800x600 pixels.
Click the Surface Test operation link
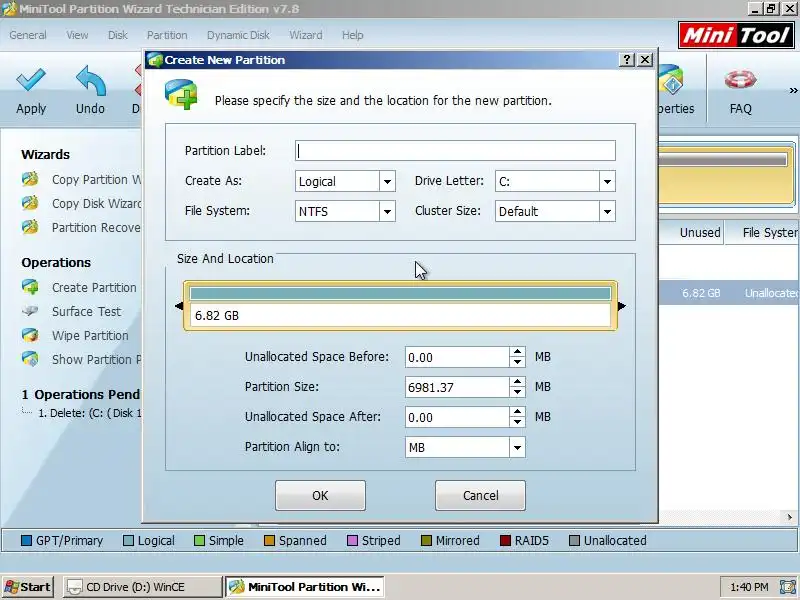click(86, 311)
